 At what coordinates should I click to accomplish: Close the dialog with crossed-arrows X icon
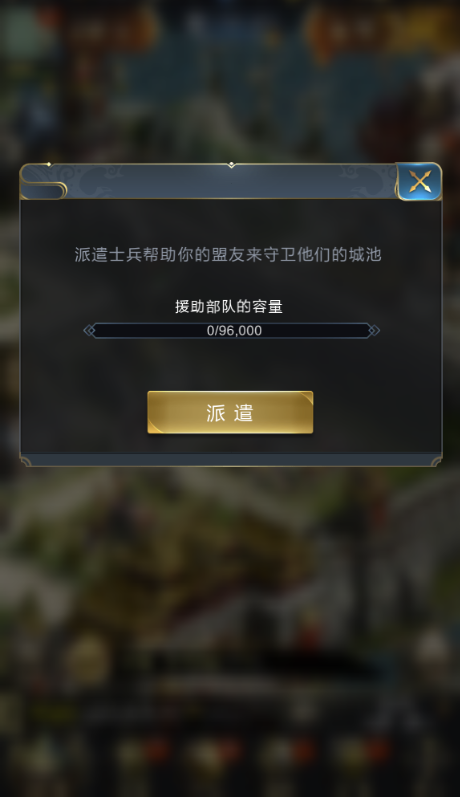tap(419, 181)
